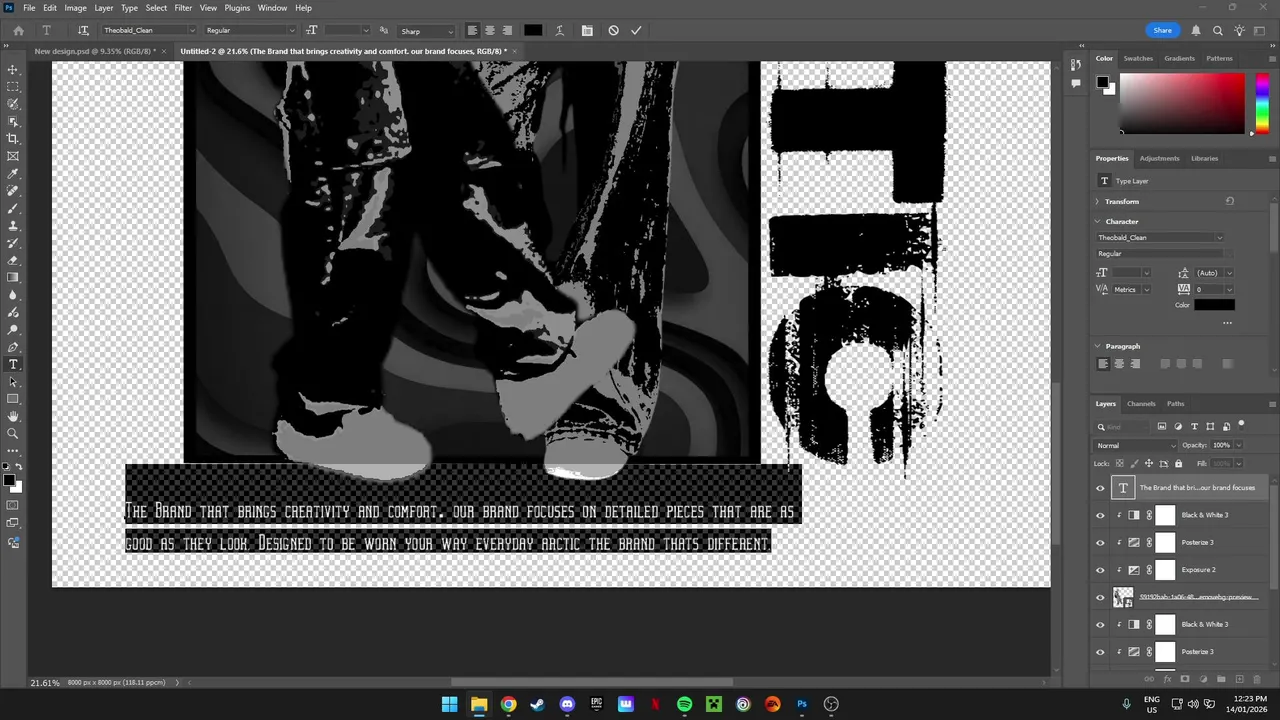Select the Rectangle shape tool
This screenshot has height=720, width=1280.
13,399
